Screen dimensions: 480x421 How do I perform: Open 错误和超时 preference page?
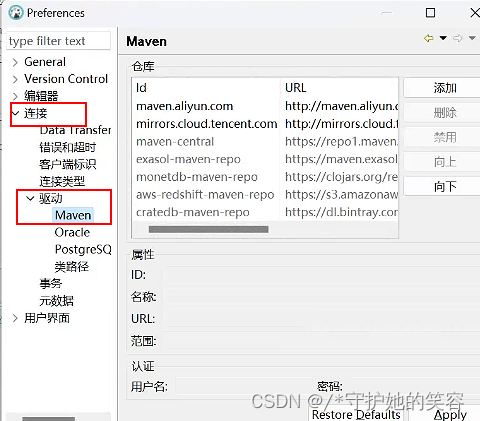coord(68,147)
